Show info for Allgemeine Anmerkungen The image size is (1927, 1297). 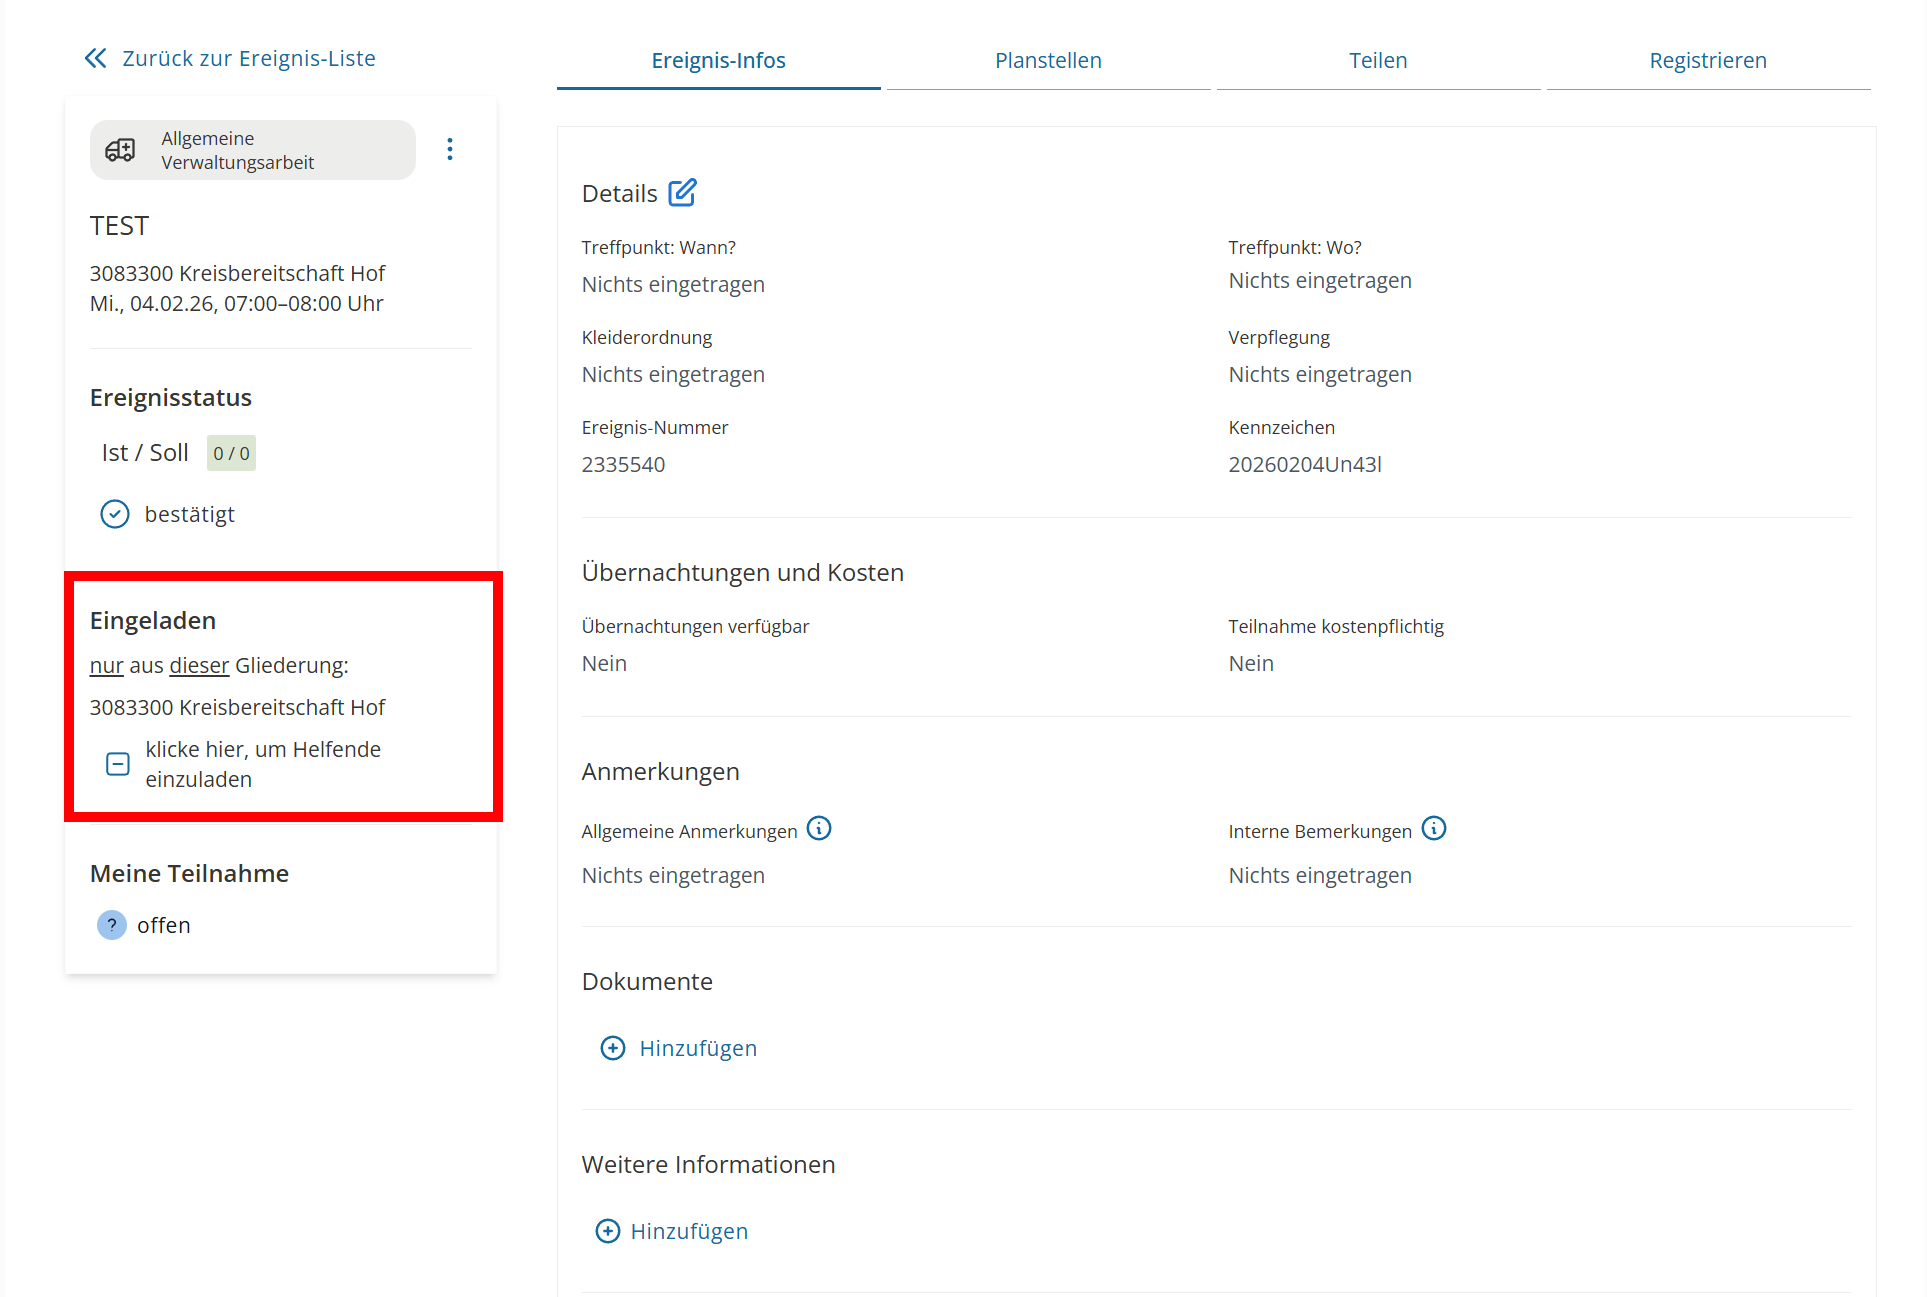click(819, 829)
